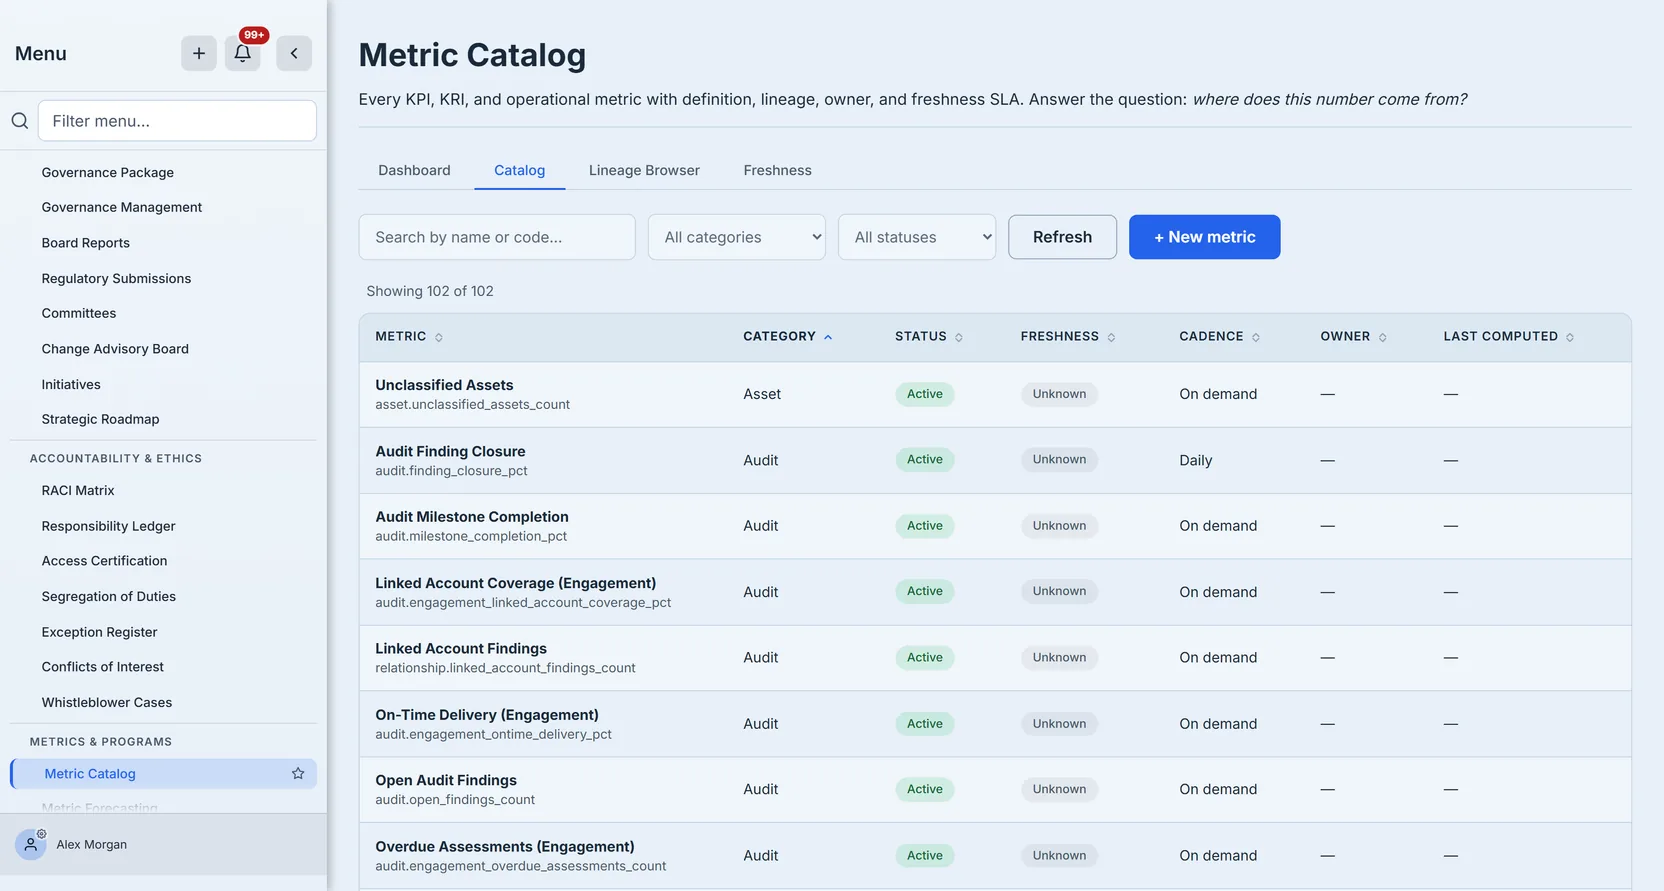
Task: Sort by Owner column sort icon
Action: [1383, 337]
